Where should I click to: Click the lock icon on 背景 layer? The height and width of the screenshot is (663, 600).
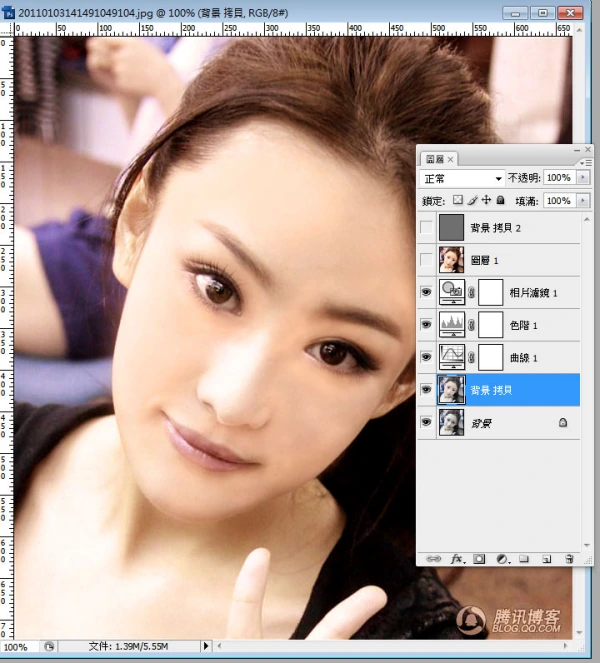click(563, 422)
